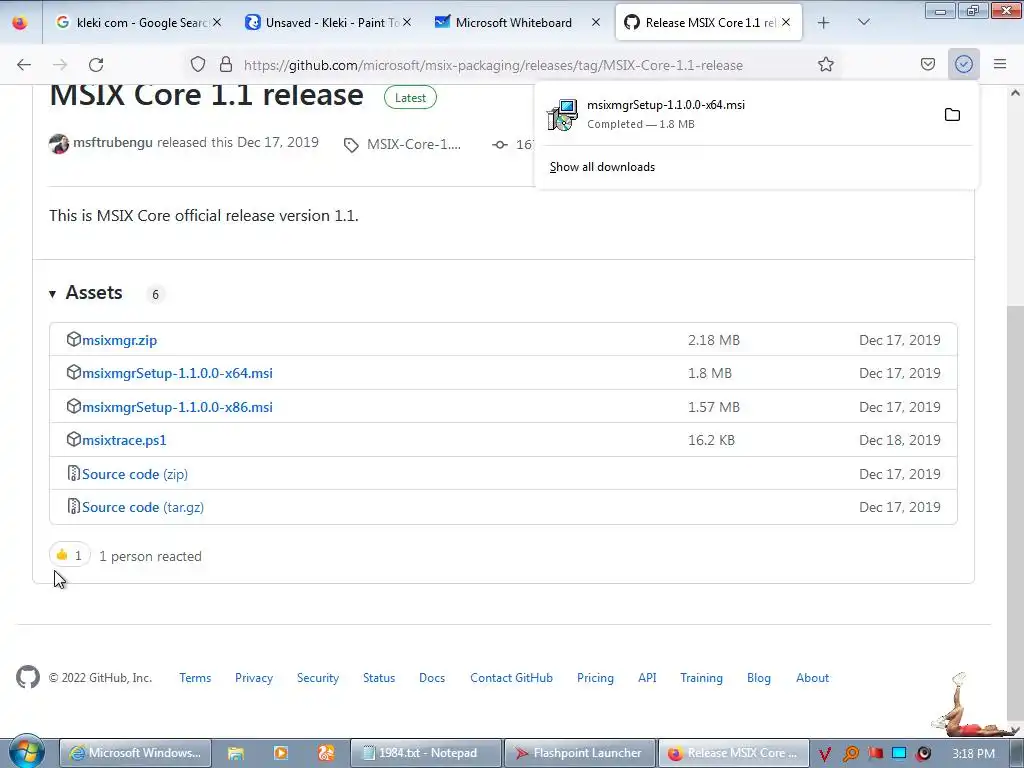Open the Firefox hamburger menu
1024x768 pixels.
tap(1000, 65)
